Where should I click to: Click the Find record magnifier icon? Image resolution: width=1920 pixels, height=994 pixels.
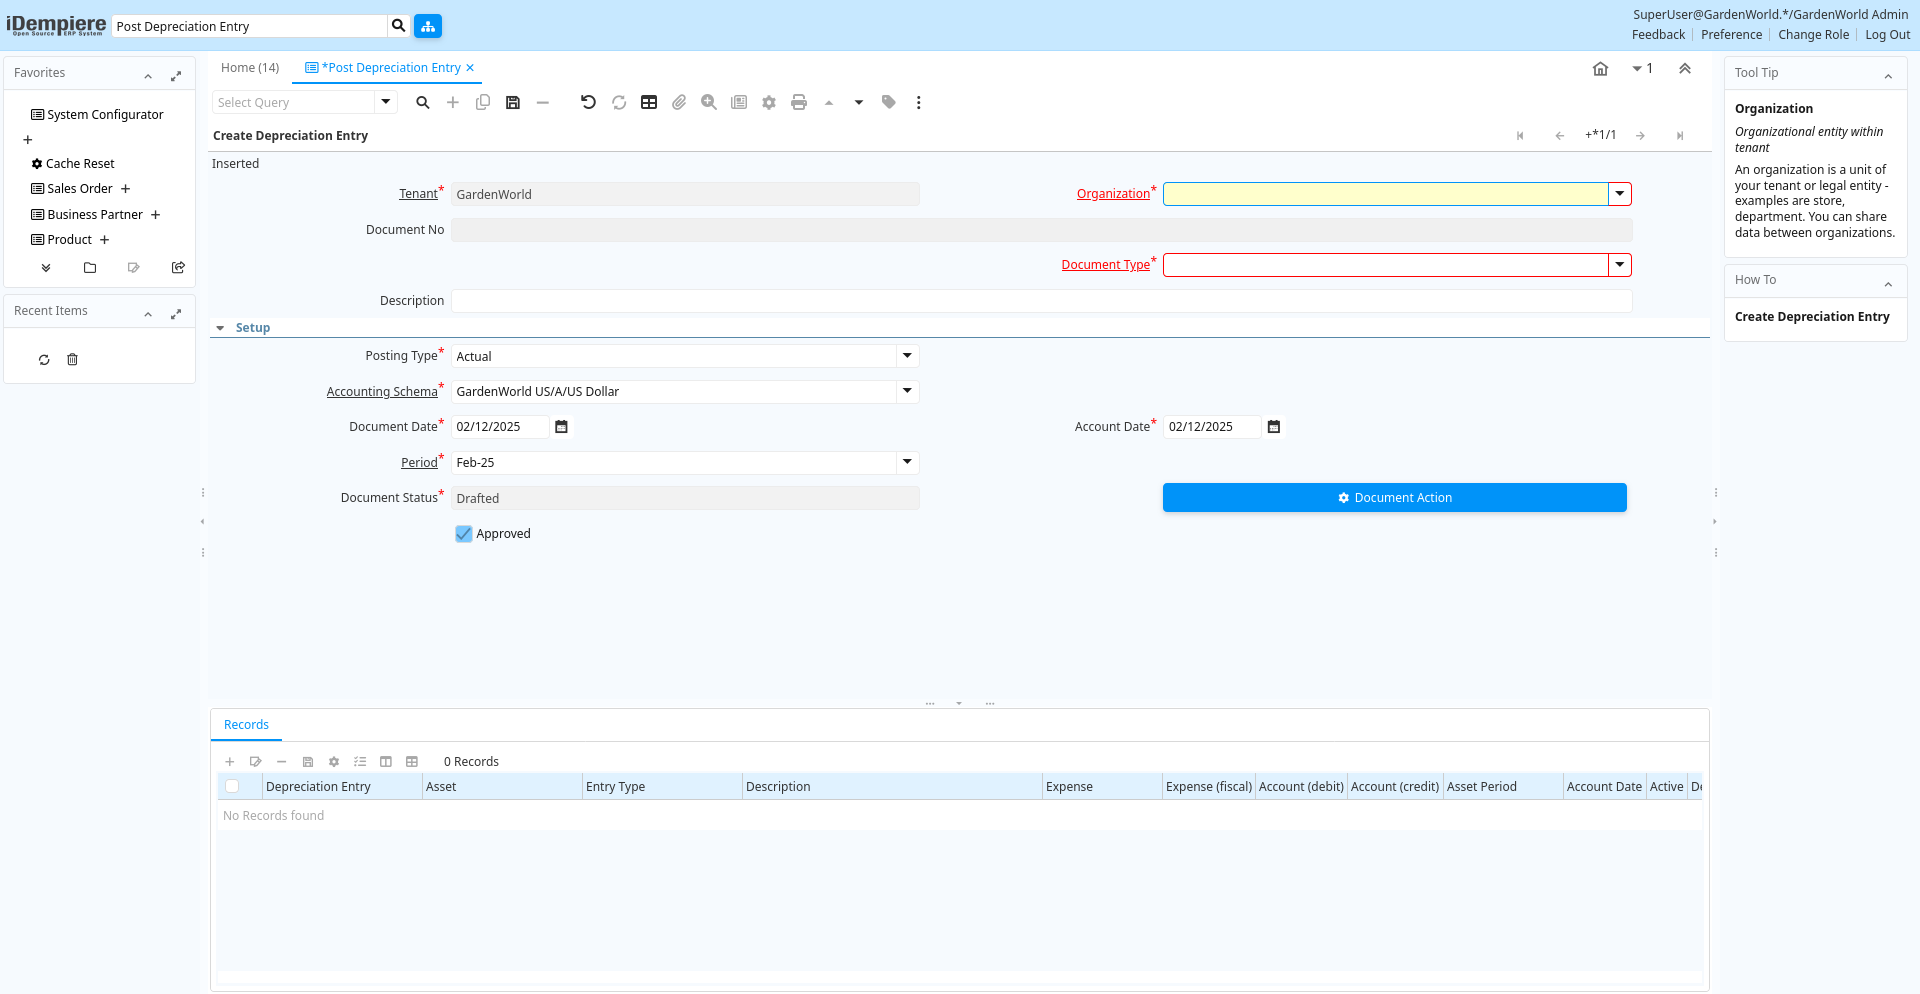423,102
